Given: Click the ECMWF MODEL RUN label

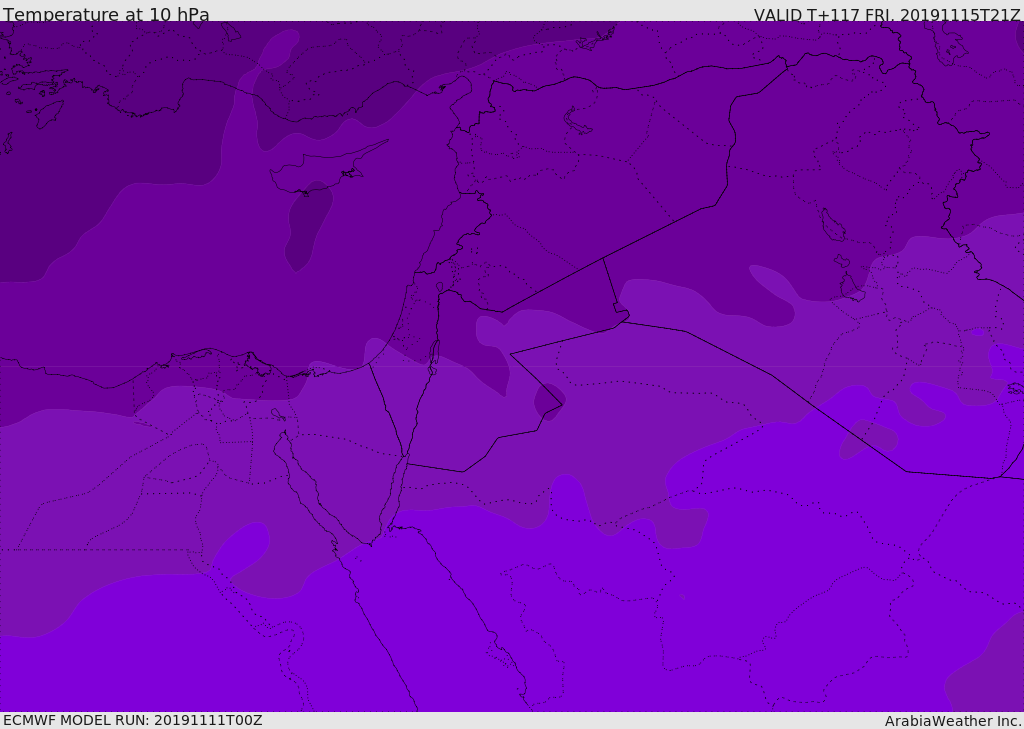Looking at the screenshot, I should (x=132, y=720).
